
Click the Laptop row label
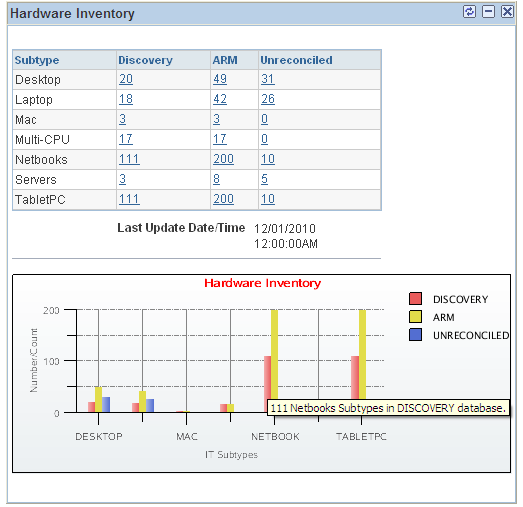point(34,100)
